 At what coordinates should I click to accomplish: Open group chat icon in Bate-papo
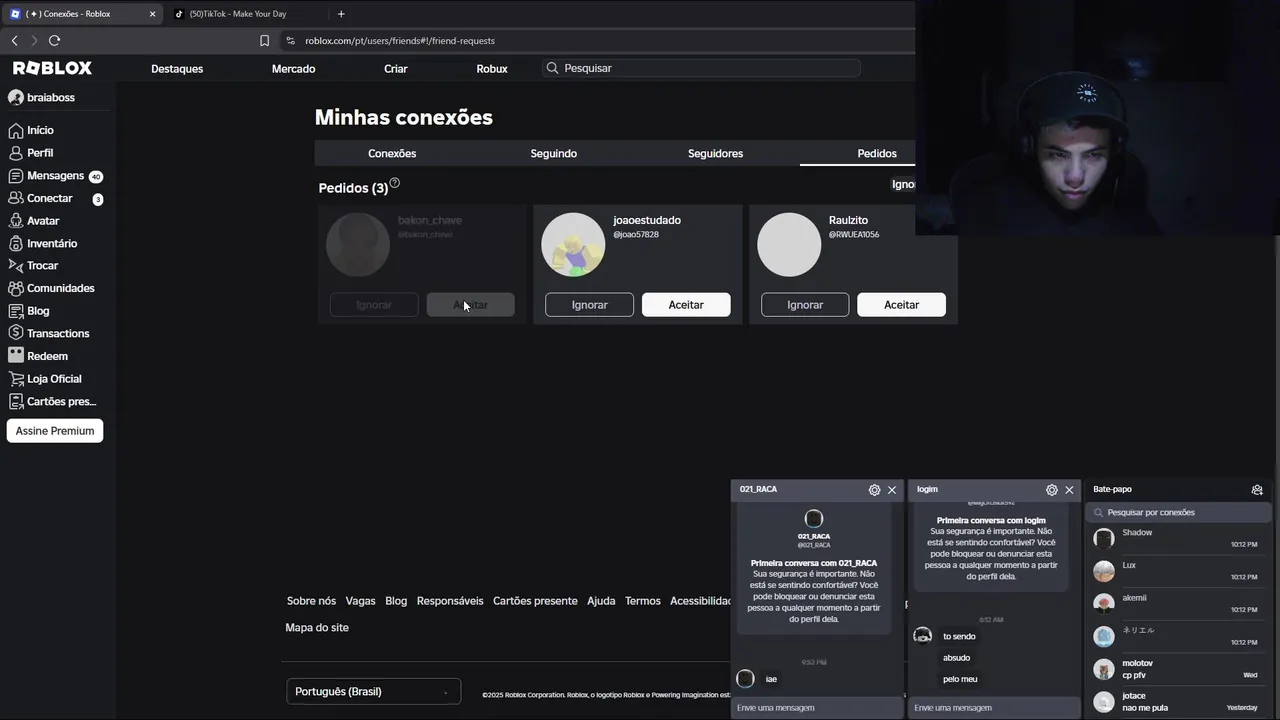pos(1257,490)
